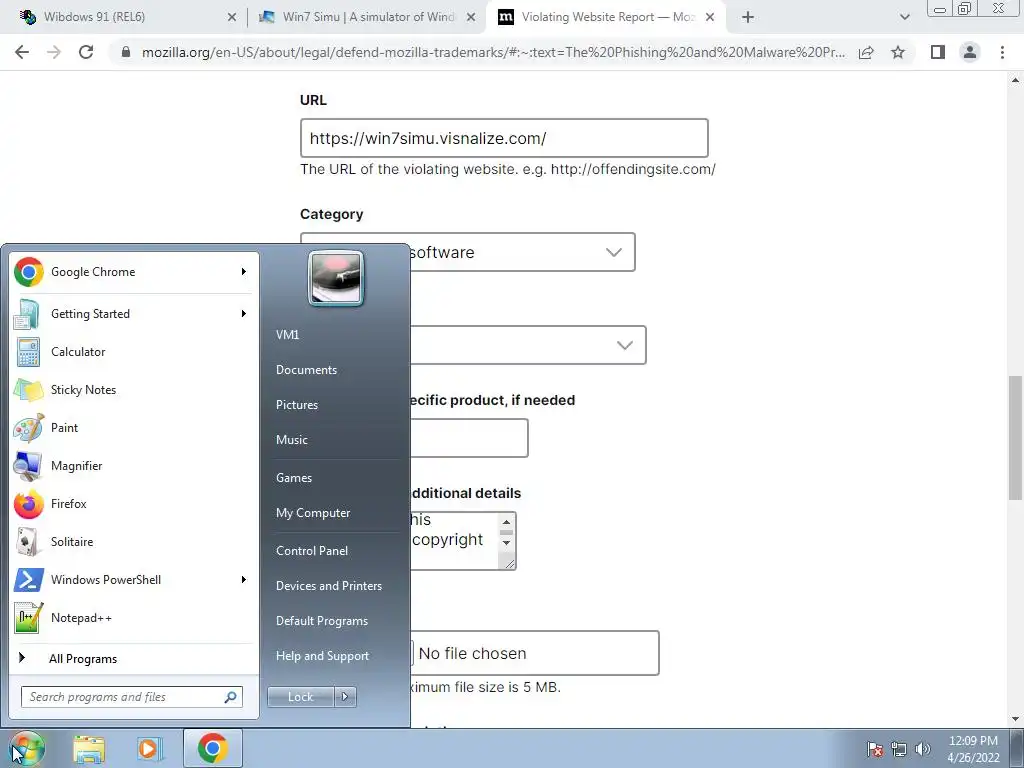Select Violating Website Report tab
The image size is (1024, 768).
[x=605, y=17]
